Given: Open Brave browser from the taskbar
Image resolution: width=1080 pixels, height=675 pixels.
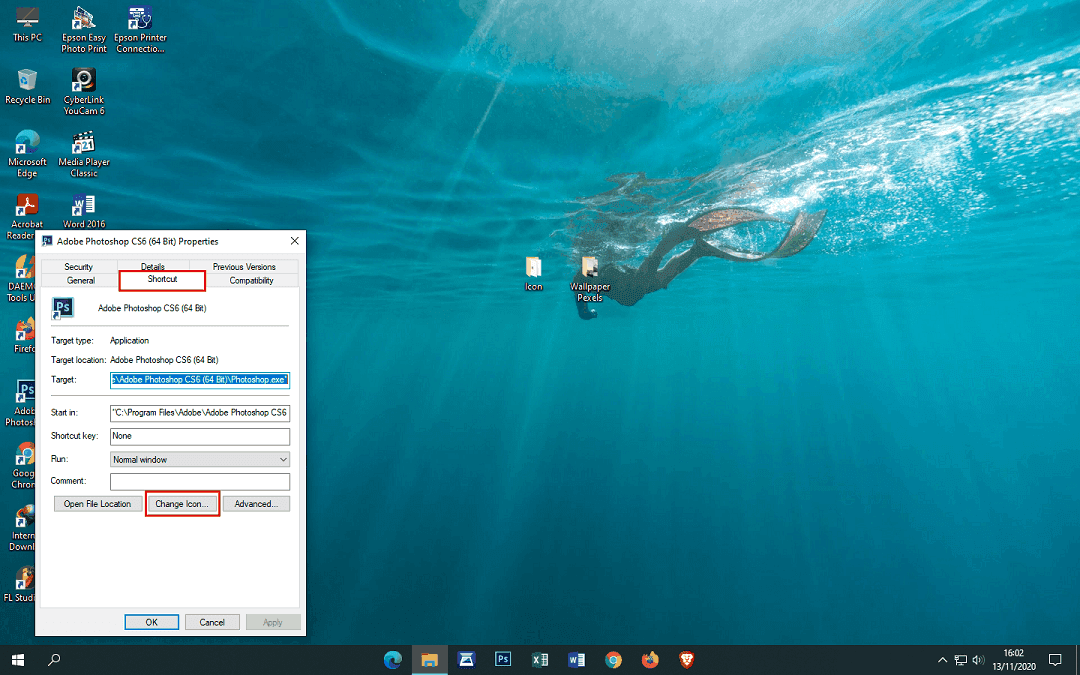Looking at the screenshot, I should 687,660.
